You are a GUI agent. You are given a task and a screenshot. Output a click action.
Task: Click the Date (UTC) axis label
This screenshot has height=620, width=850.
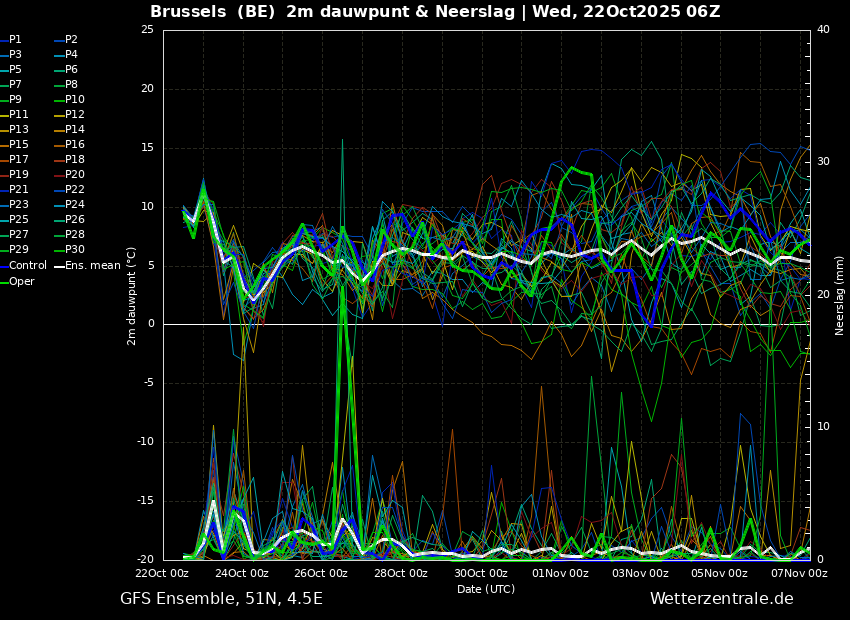tap(486, 589)
